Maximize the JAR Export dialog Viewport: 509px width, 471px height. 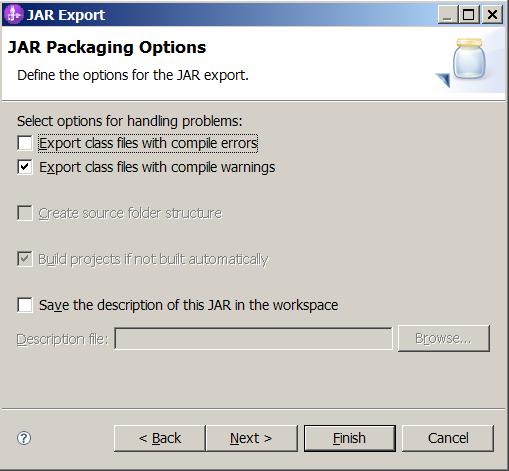(x=469, y=15)
